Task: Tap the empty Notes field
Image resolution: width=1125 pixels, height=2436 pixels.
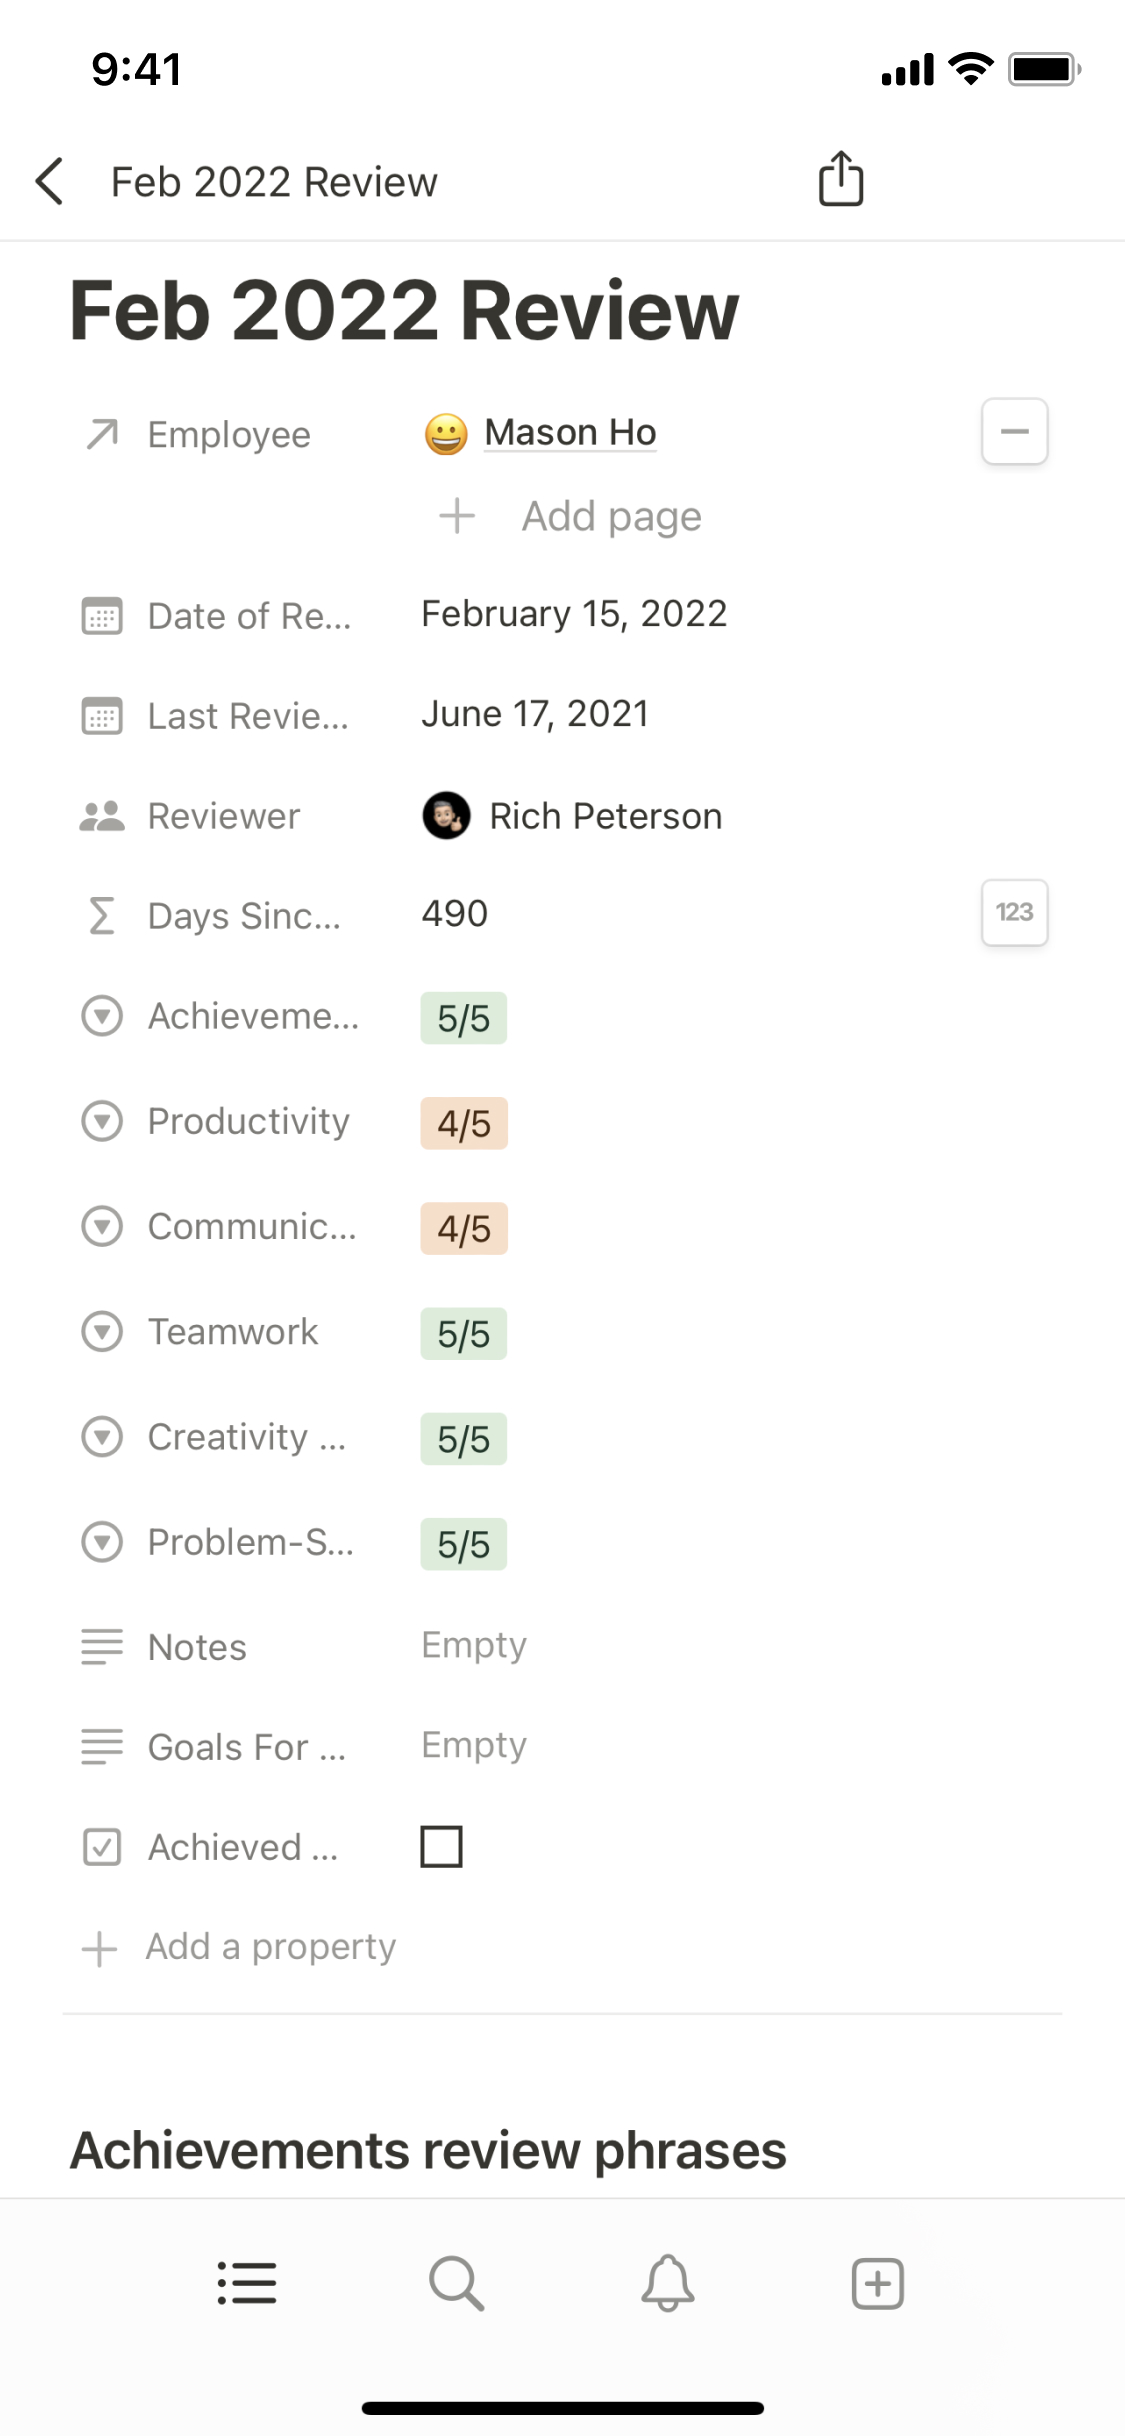Action: click(474, 1645)
